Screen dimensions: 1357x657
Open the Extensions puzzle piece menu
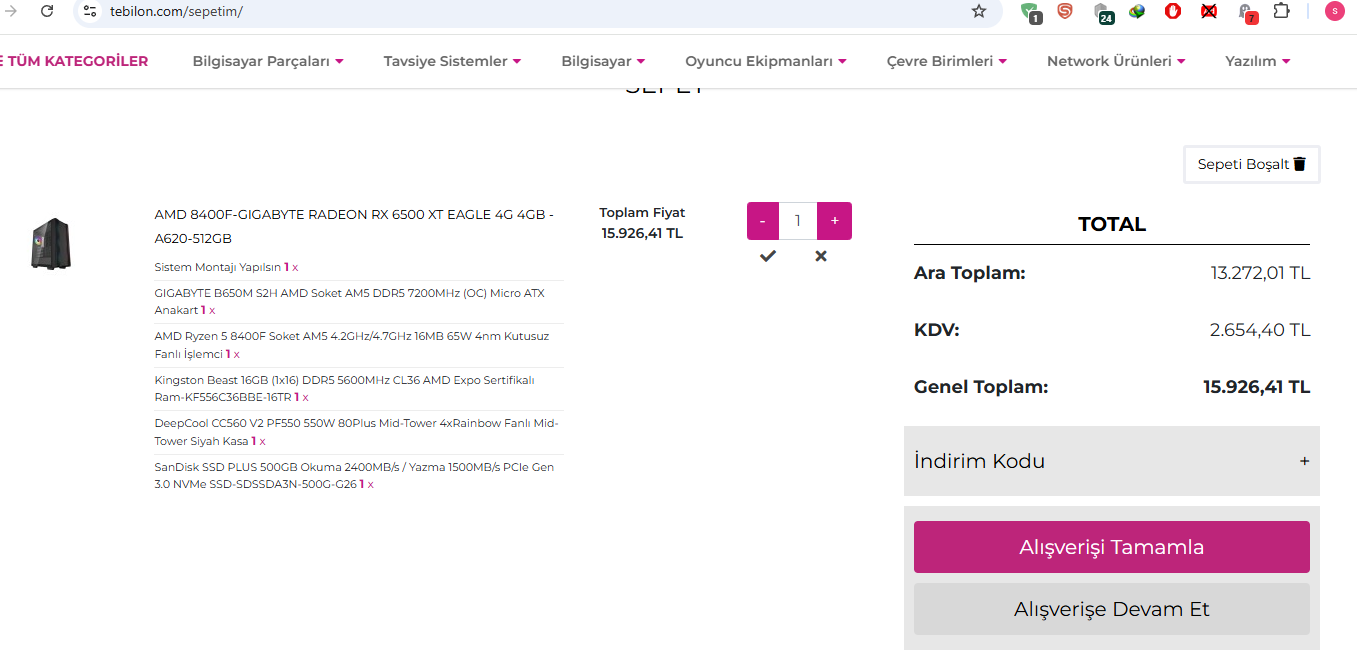point(1281,11)
